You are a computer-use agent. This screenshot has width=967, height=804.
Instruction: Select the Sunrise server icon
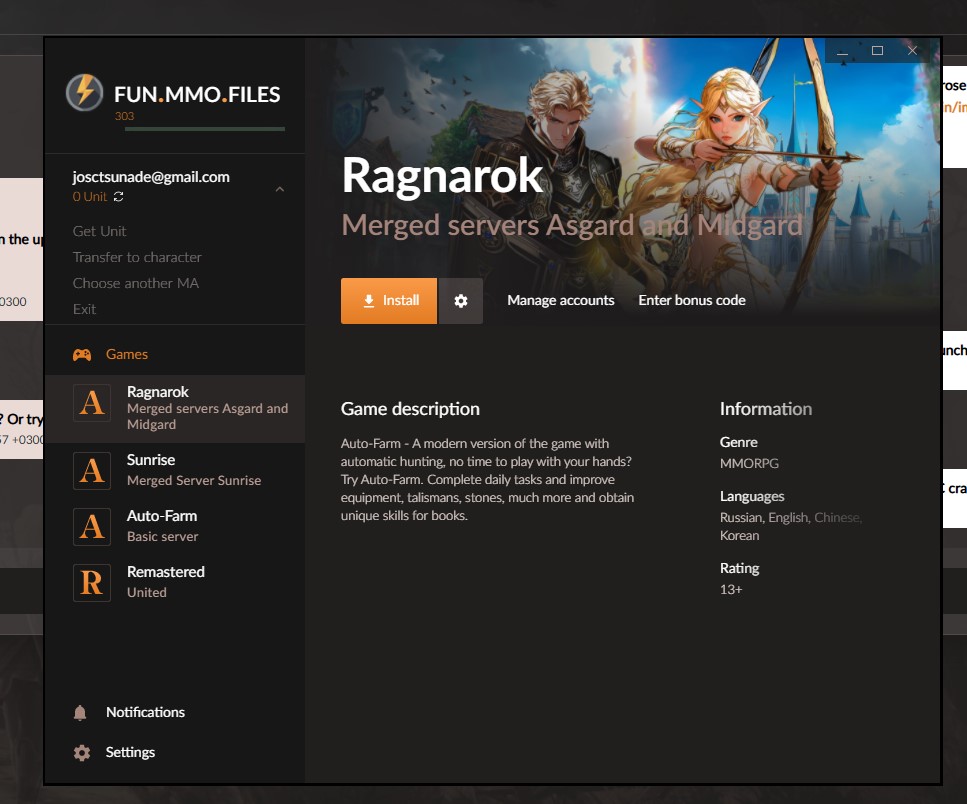92,471
